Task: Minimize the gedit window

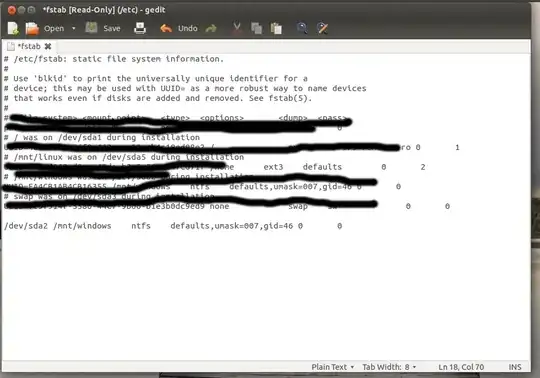Action: click(x=22, y=10)
